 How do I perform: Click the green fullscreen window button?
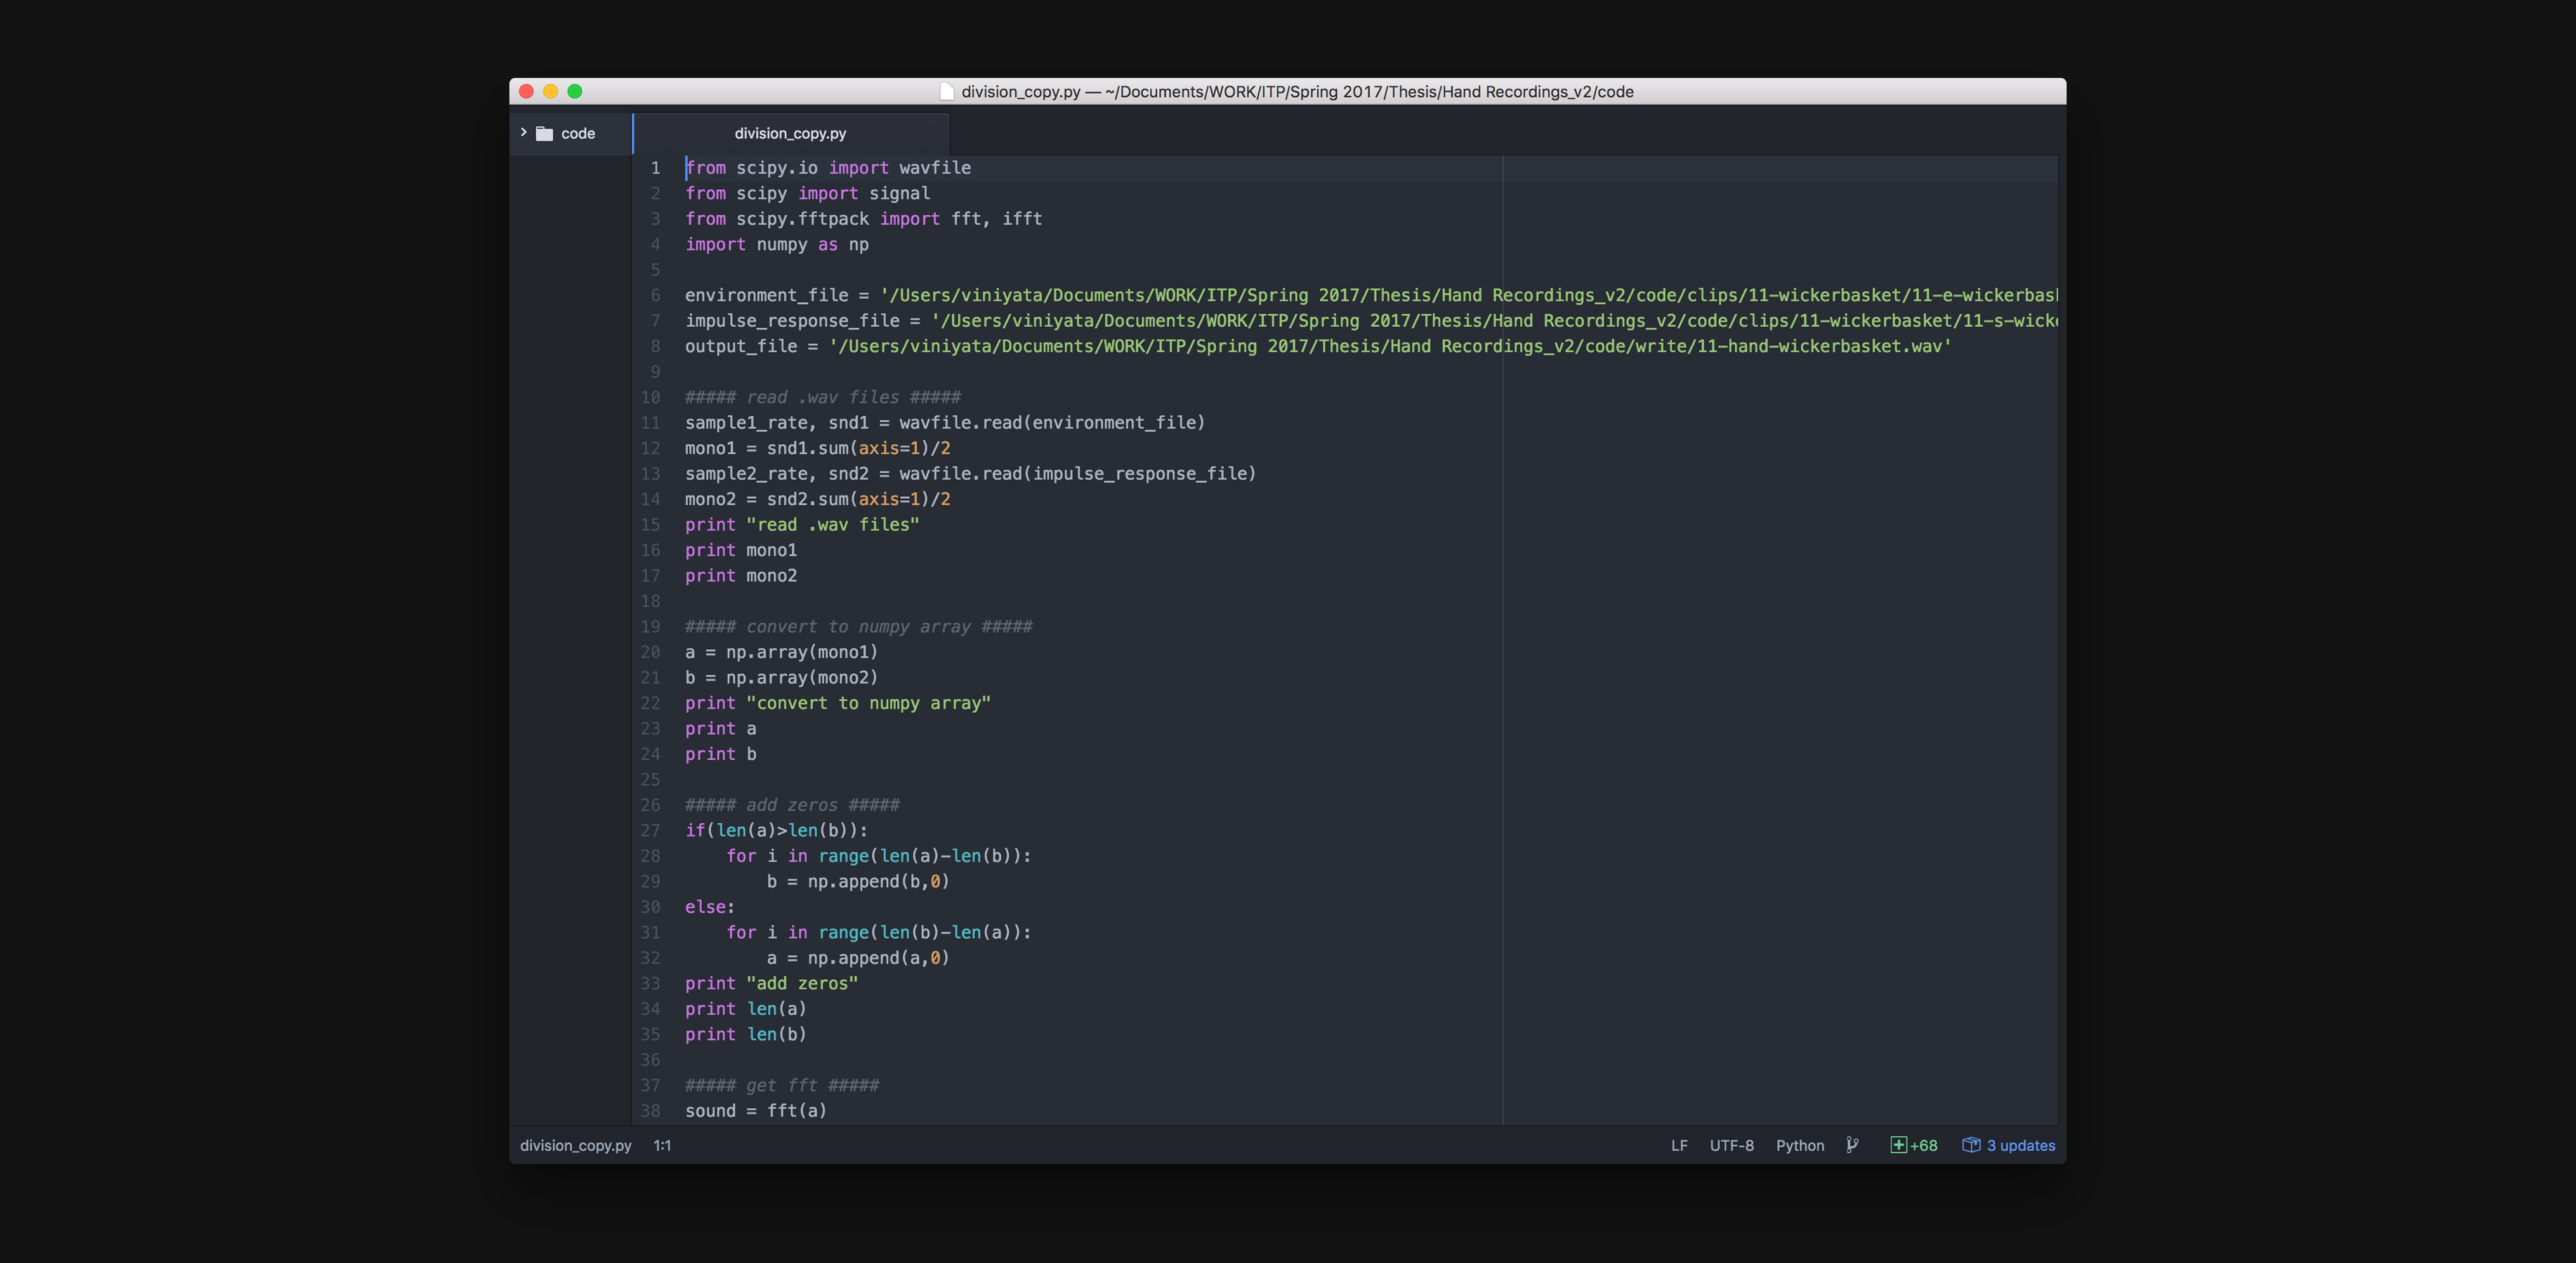(x=574, y=91)
